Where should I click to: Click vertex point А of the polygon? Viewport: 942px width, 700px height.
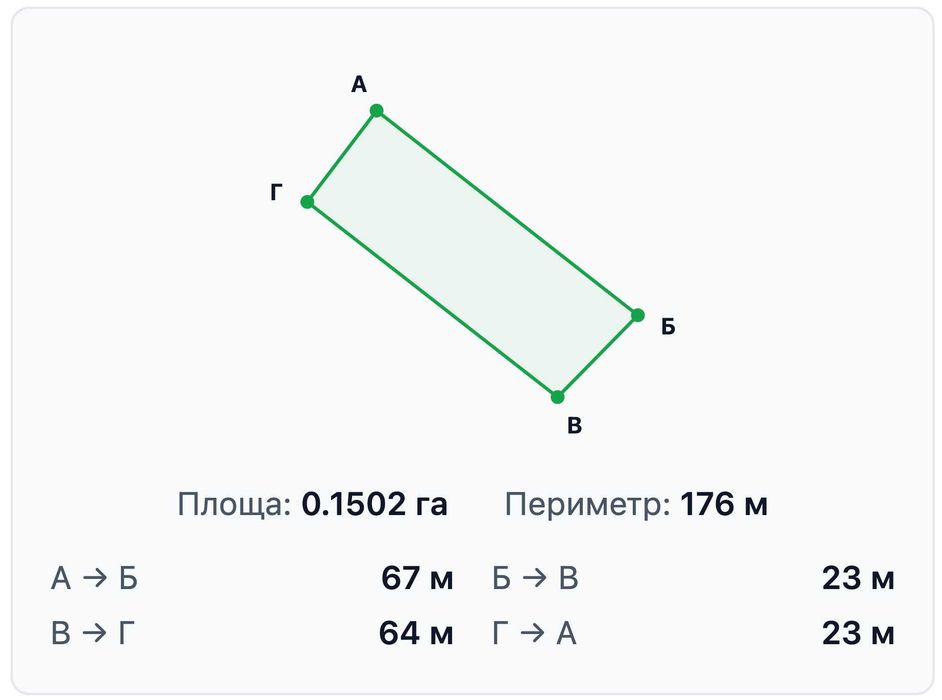[x=377, y=111]
